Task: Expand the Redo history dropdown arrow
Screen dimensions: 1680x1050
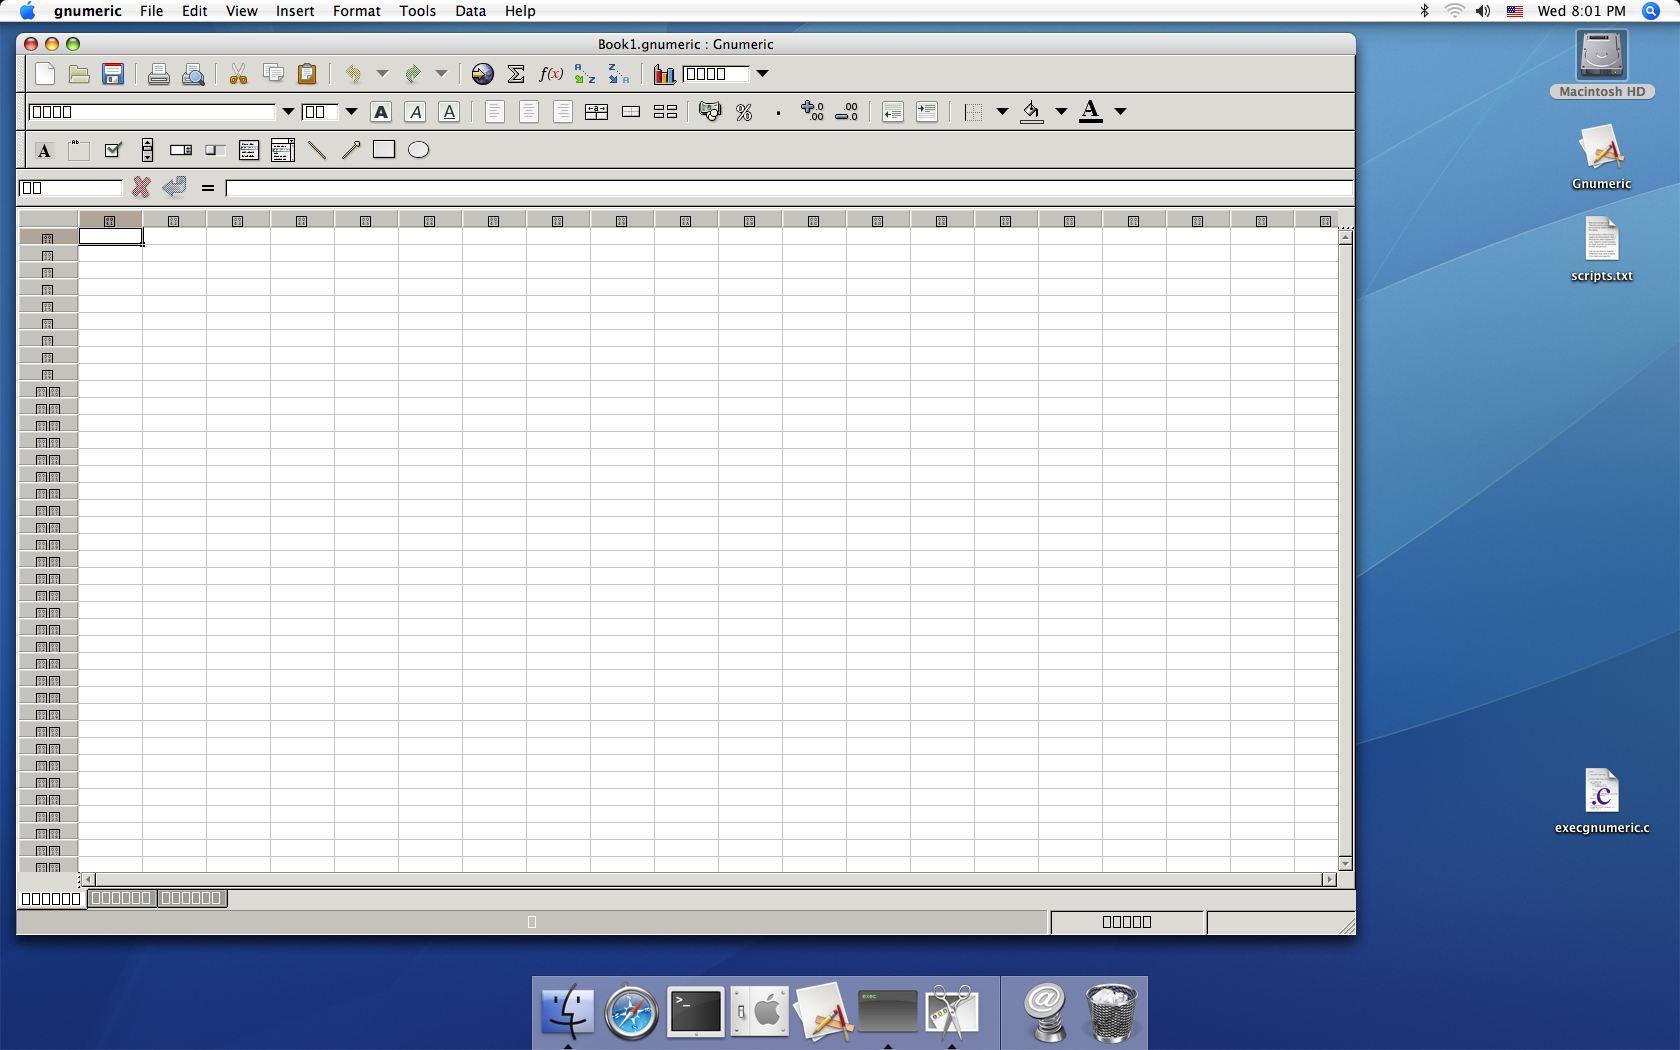Action: (441, 74)
